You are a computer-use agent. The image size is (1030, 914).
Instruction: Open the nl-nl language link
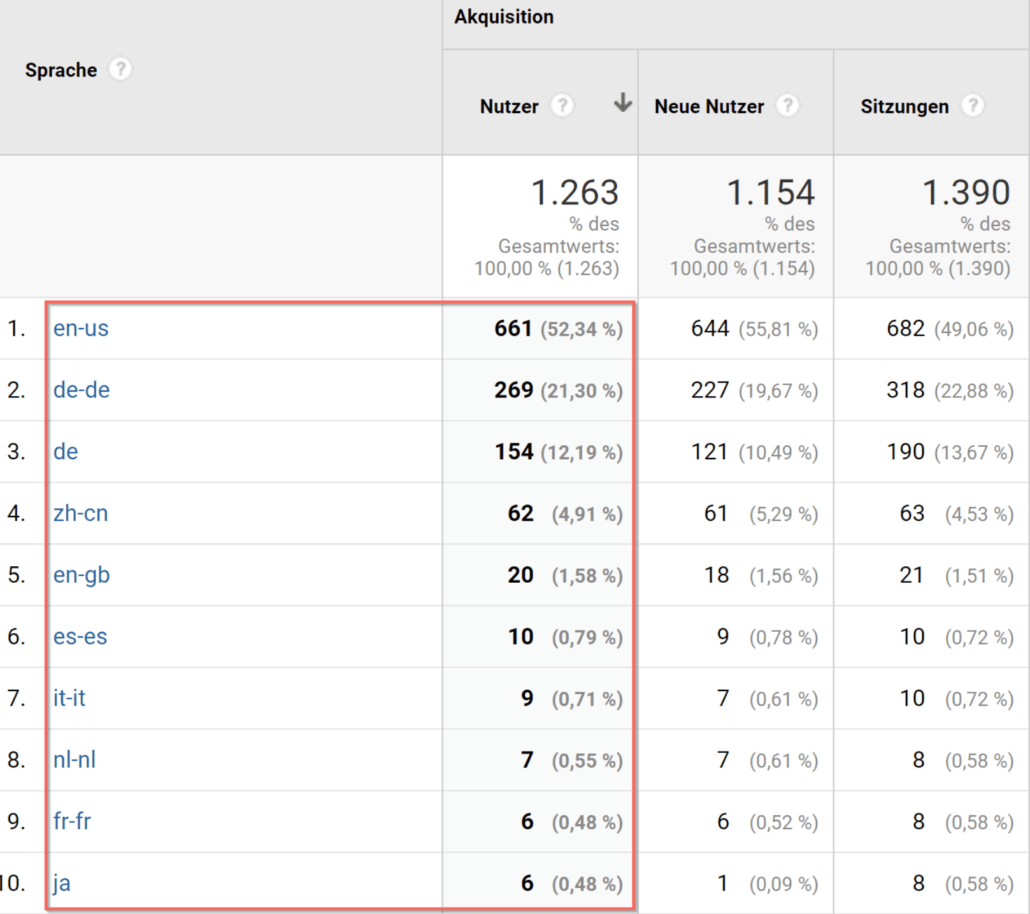click(74, 760)
